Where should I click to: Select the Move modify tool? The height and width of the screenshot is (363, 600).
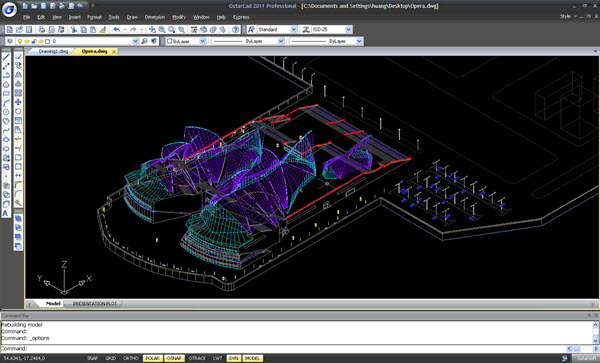click(18, 103)
